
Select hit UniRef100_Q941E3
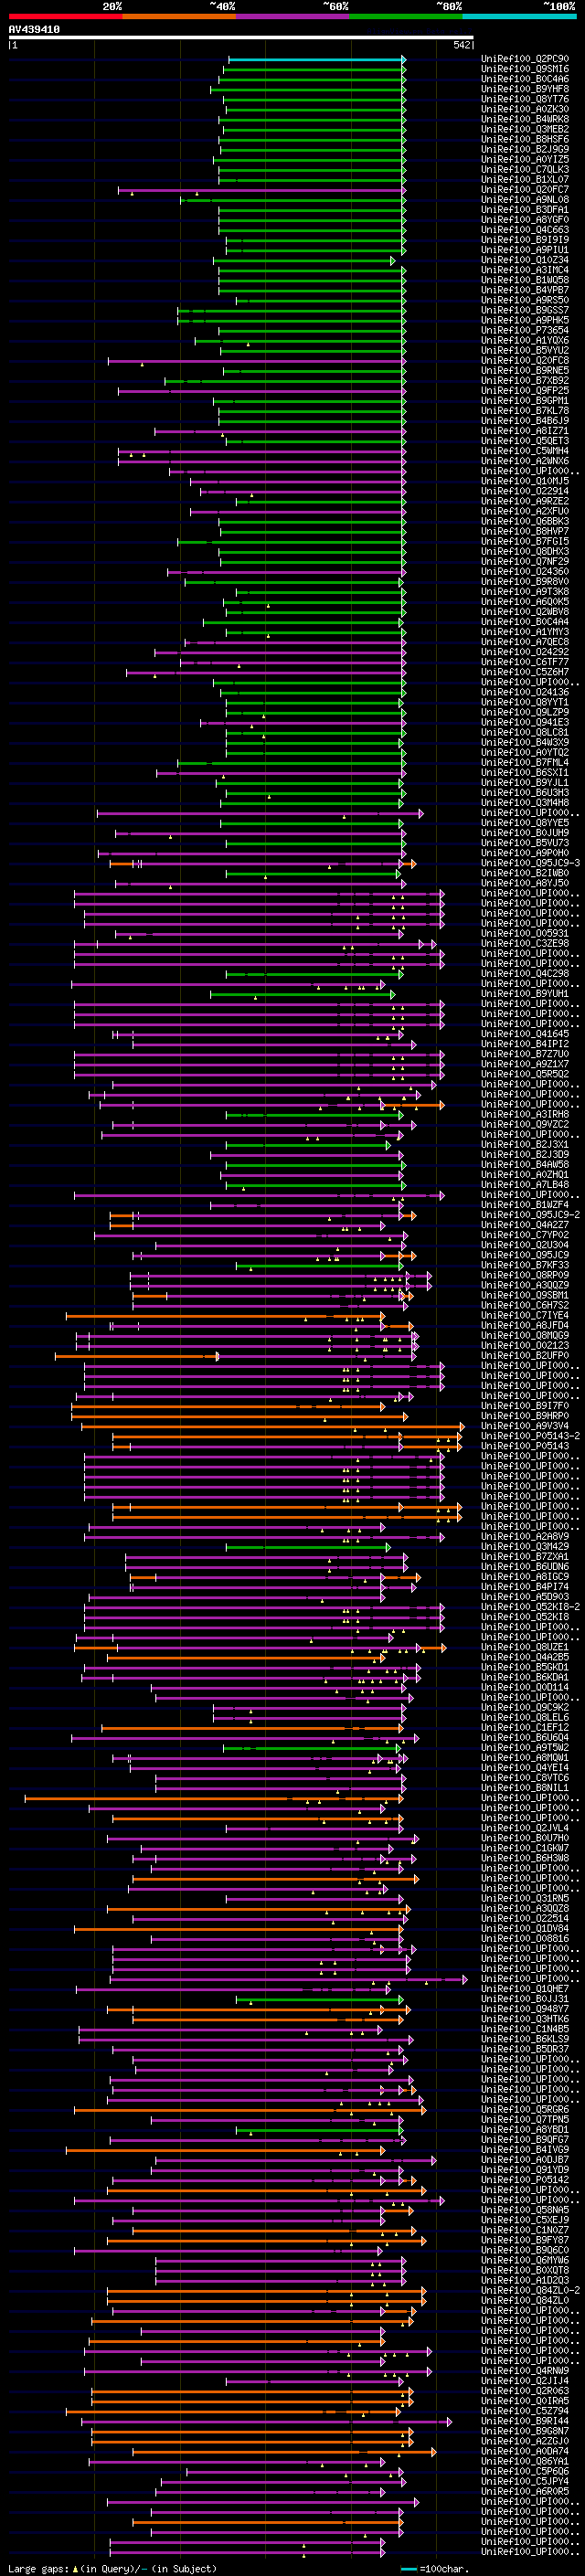[x=525, y=723]
